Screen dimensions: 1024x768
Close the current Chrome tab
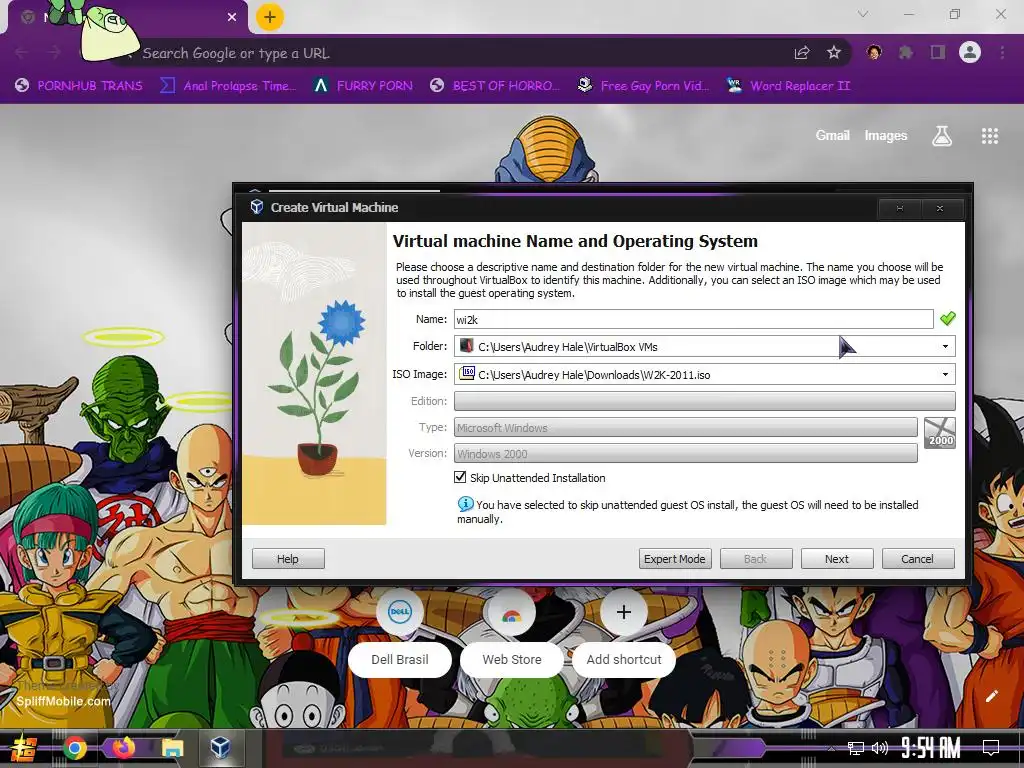pos(232,17)
